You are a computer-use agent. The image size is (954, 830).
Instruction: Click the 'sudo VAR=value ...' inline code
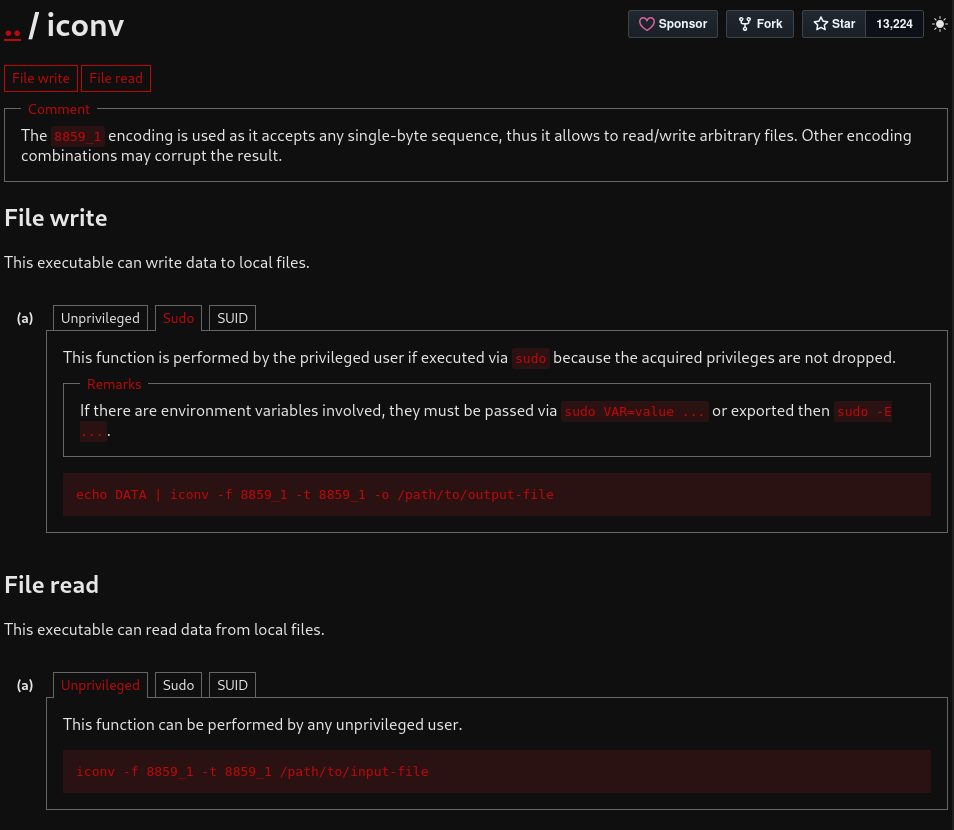click(x=635, y=411)
